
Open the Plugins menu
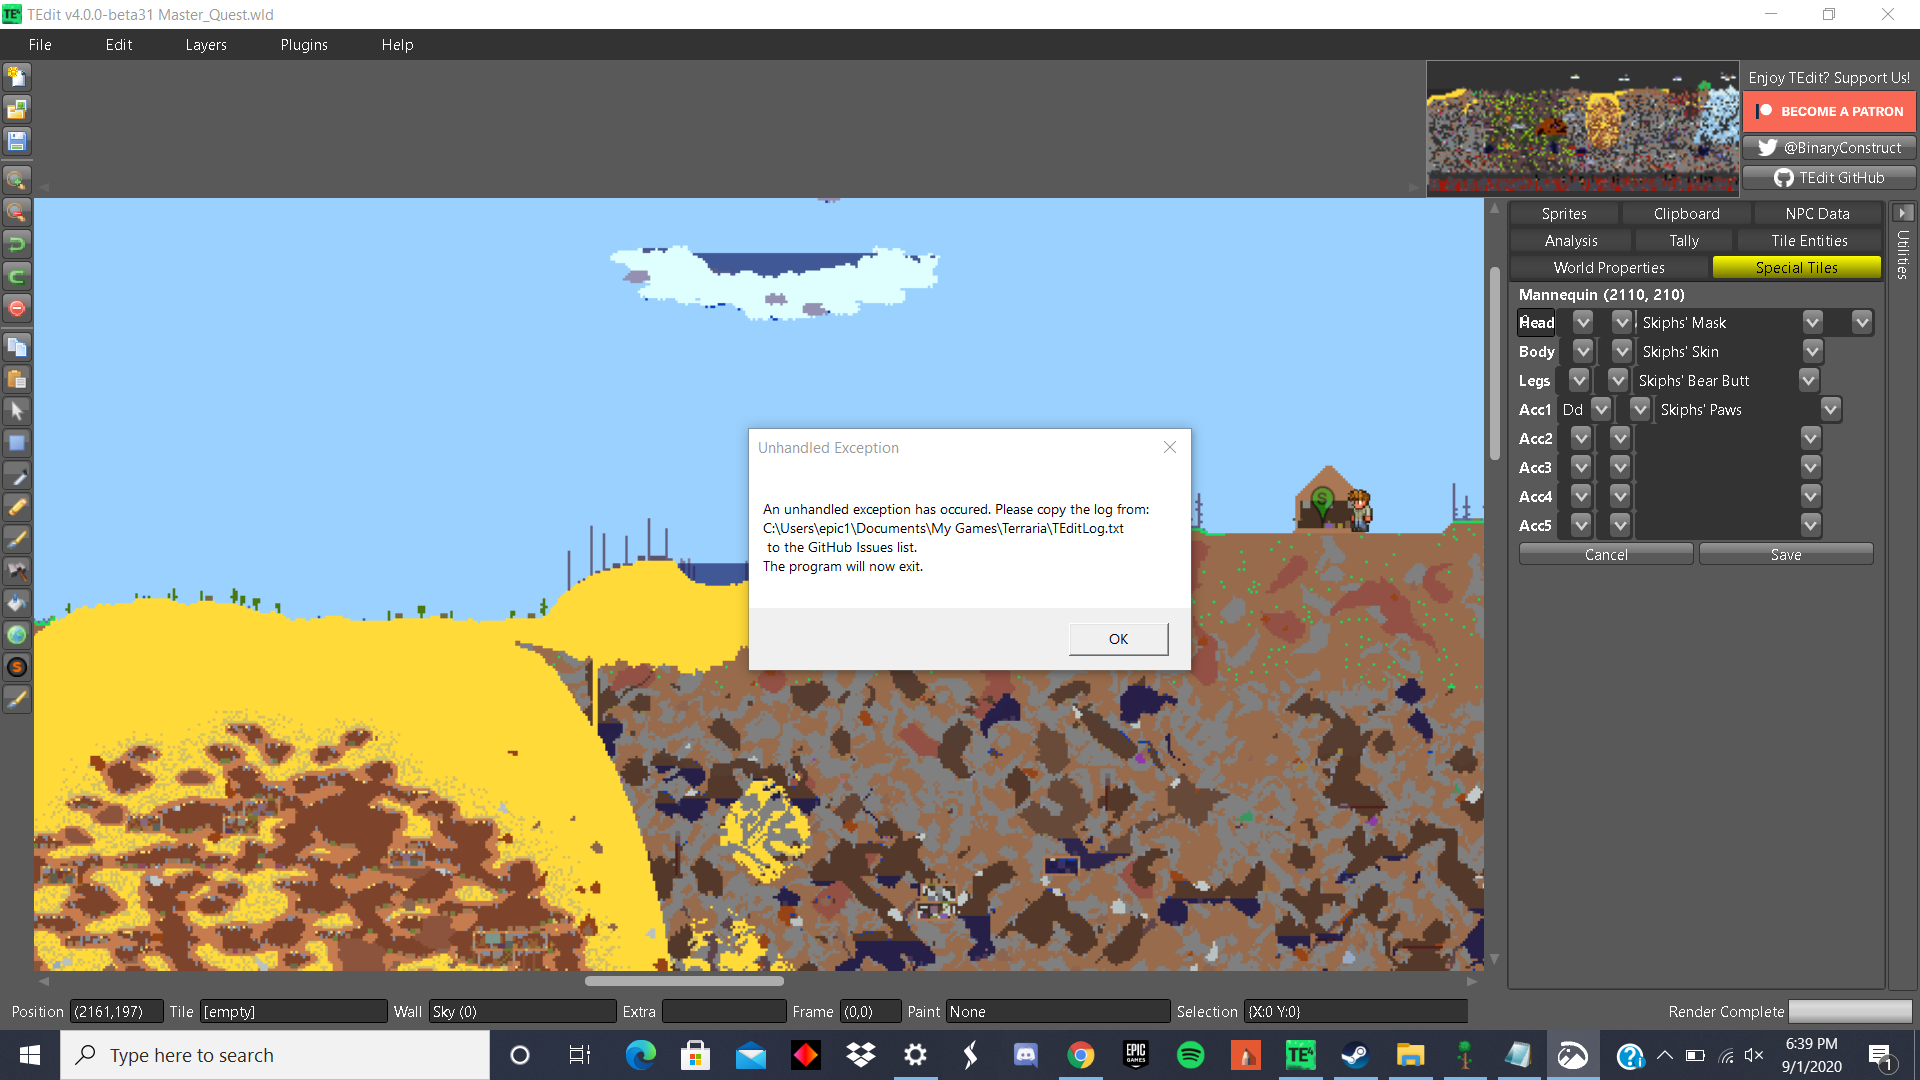click(303, 44)
